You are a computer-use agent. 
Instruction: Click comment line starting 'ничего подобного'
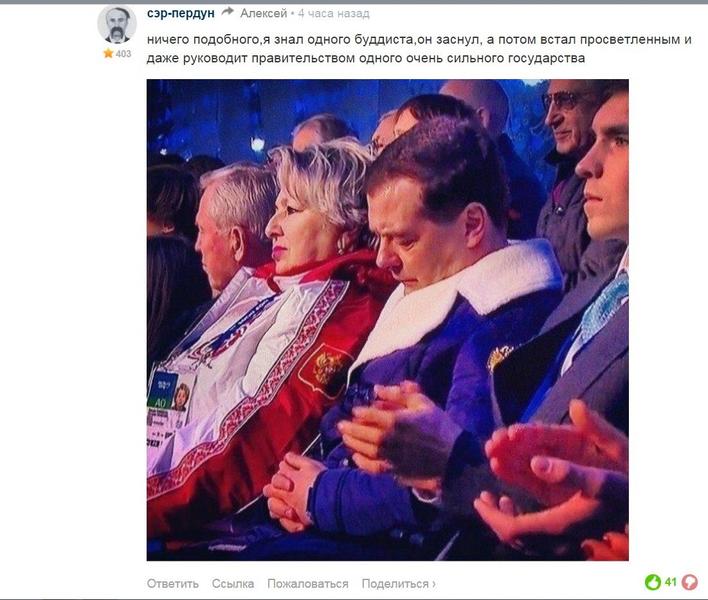(x=419, y=40)
